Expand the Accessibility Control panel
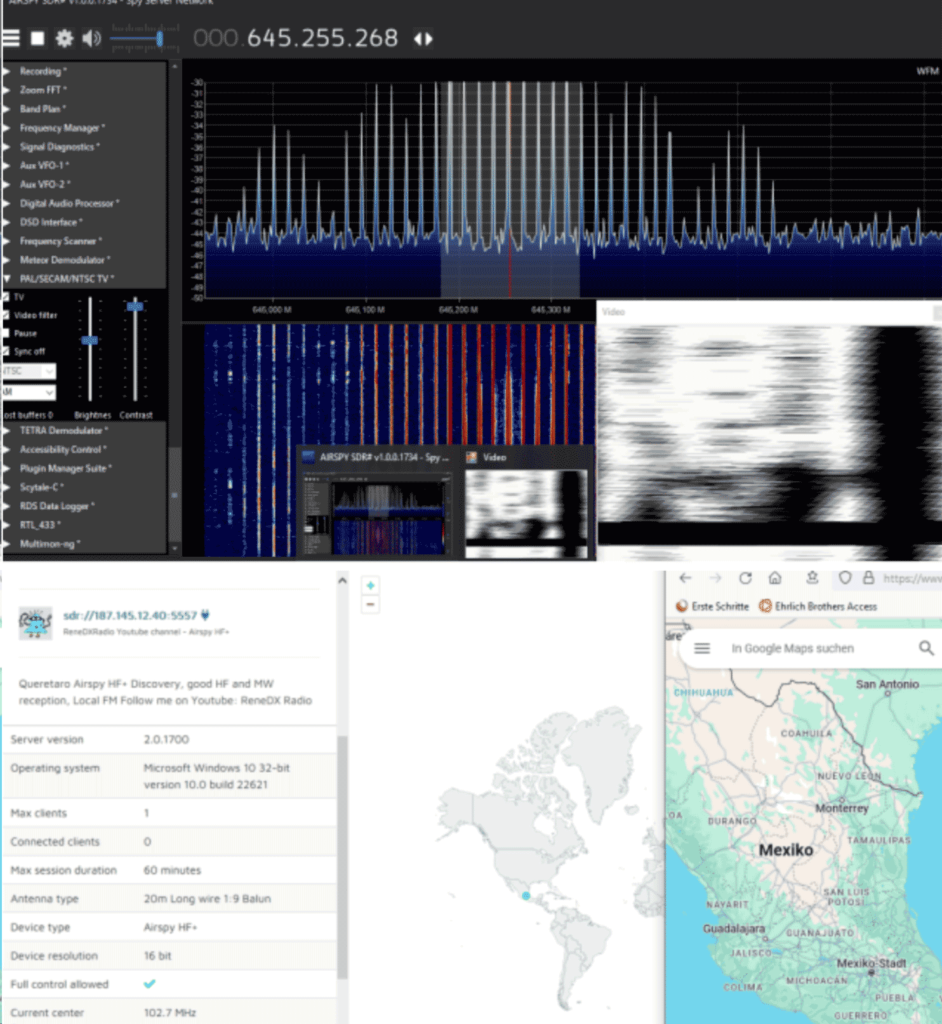The height and width of the screenshot is (1024, 942). 61,450
